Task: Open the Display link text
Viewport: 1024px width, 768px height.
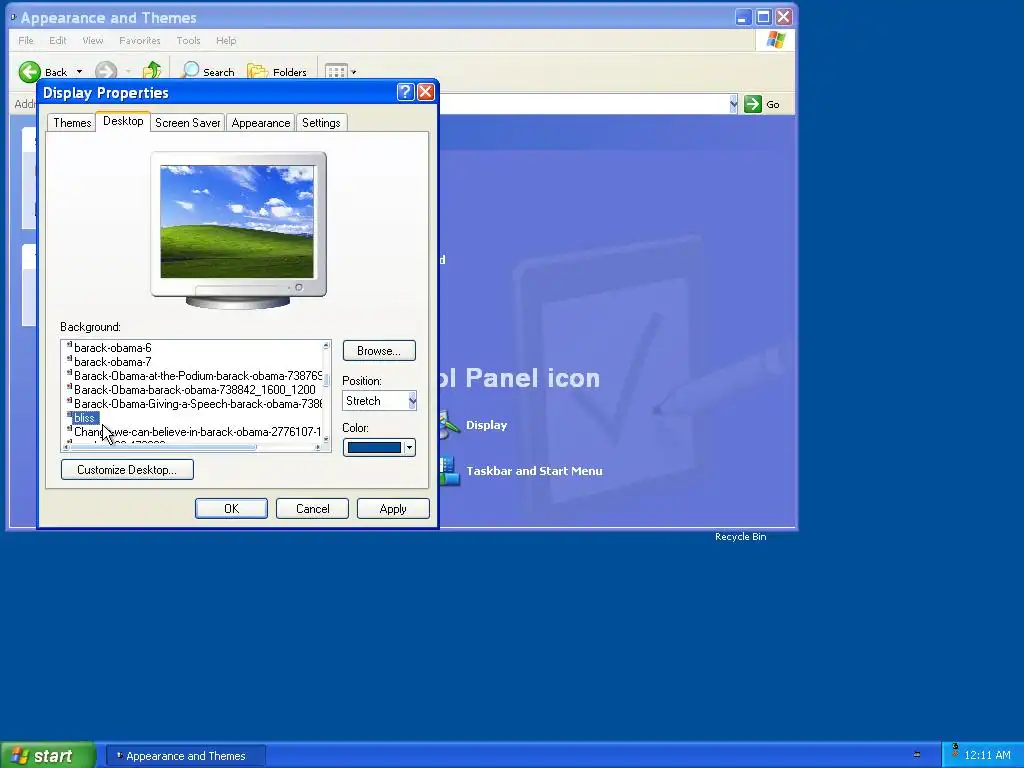Action: tap(486, 425)
